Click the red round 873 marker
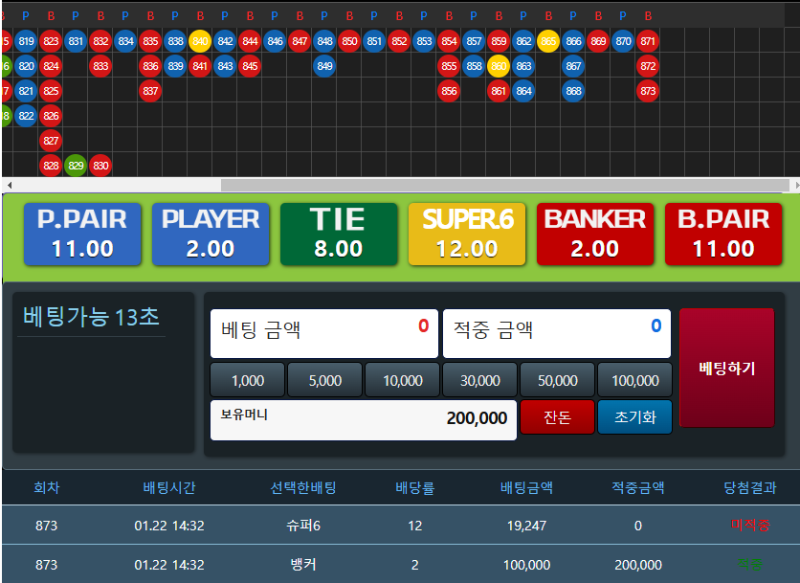 coord(648,91)
